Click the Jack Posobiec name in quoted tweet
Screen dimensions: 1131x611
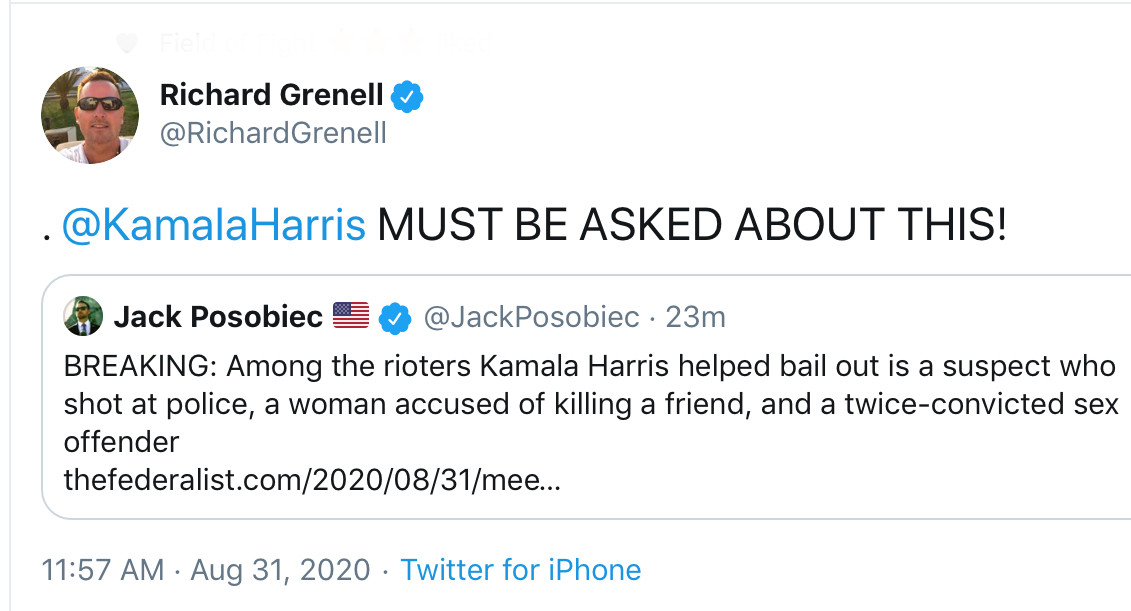click(x=218, y=317)
